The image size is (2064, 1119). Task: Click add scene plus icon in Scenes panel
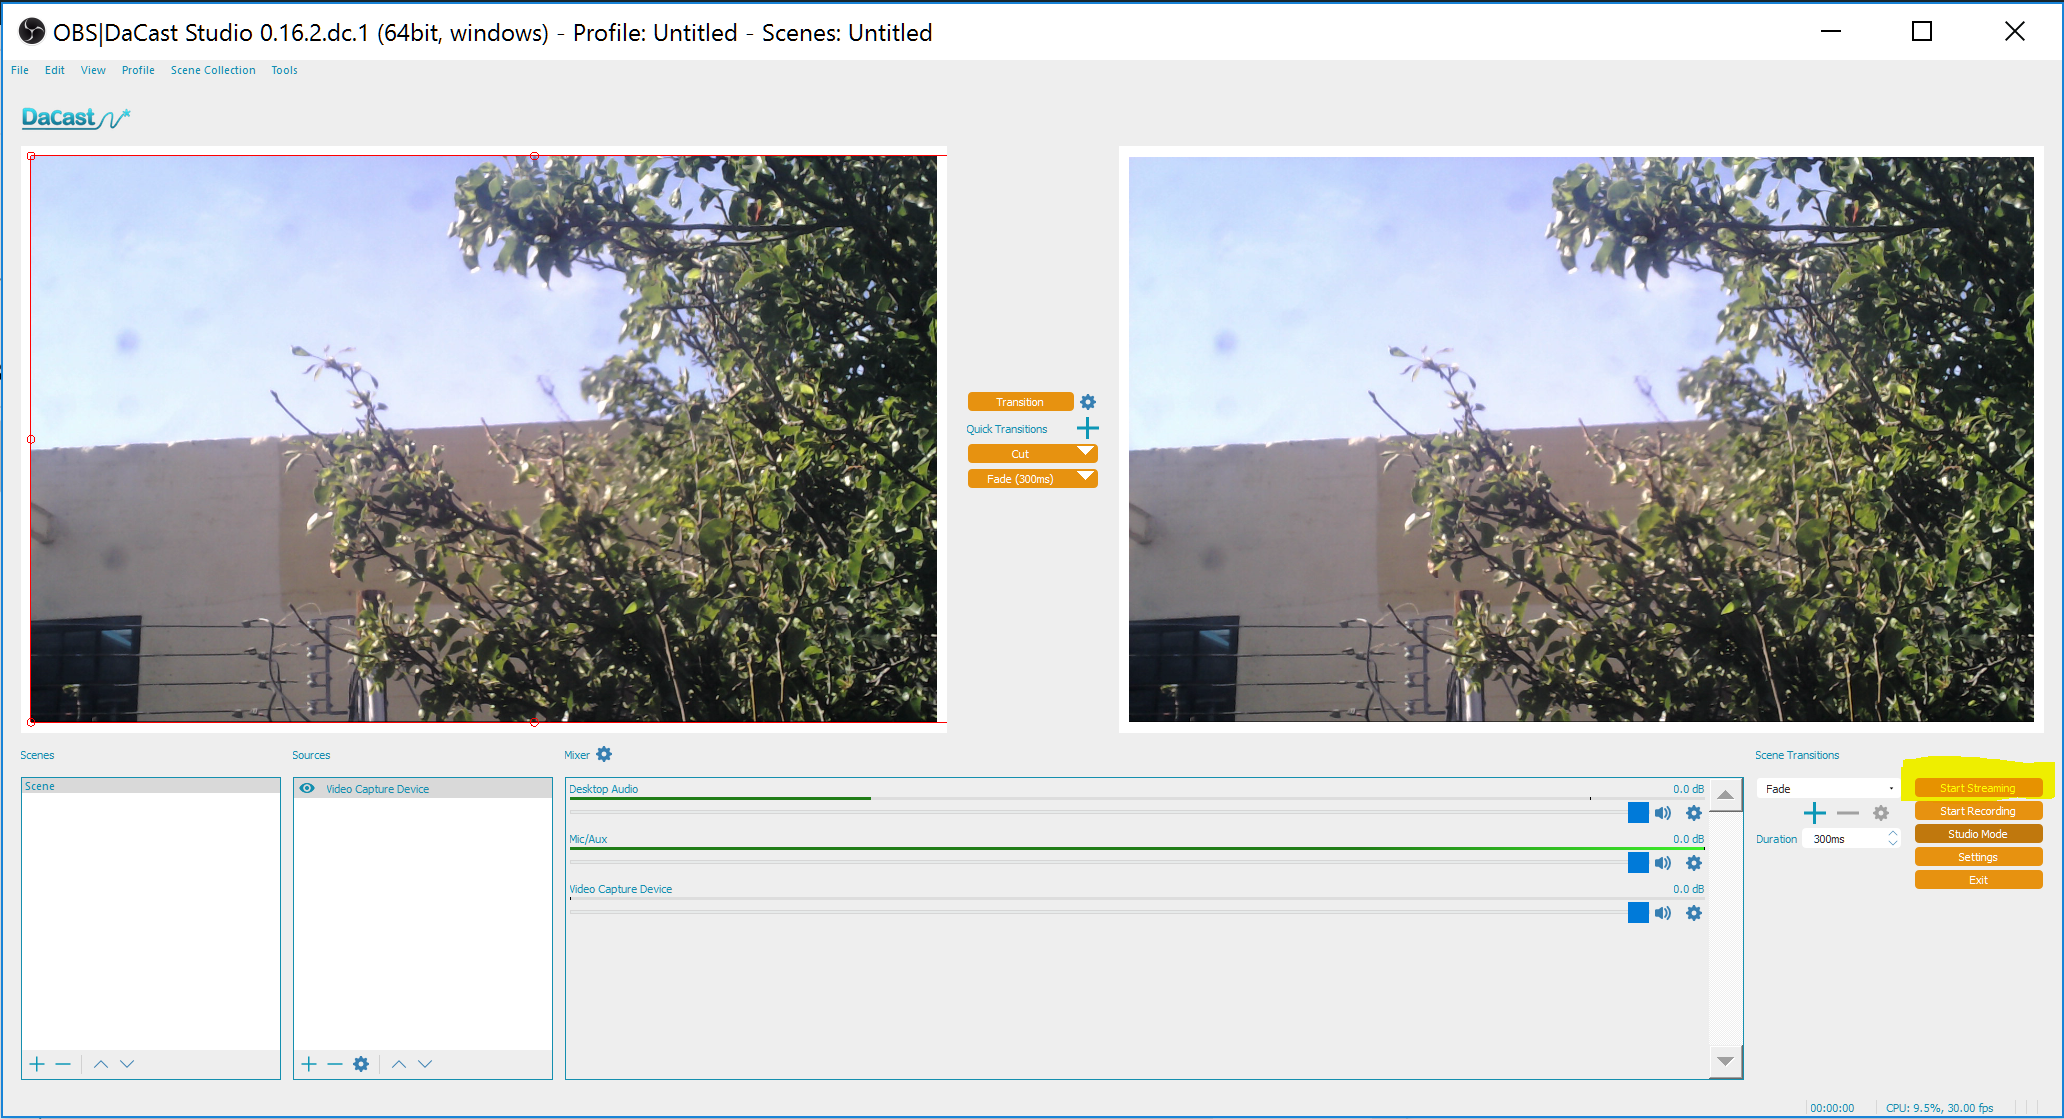pos(32,1062)
